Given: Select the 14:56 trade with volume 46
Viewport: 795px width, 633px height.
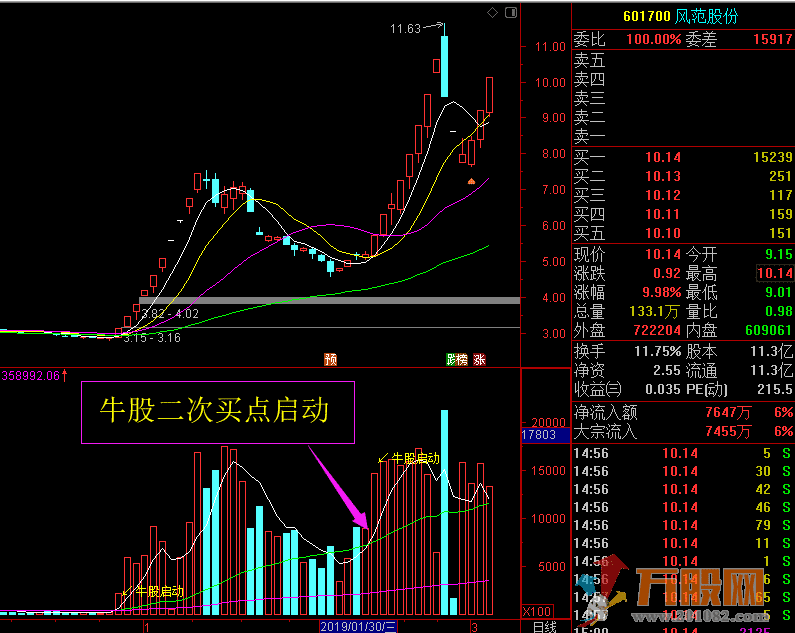Looking at the screenshot, I should [x=682, y=508].
